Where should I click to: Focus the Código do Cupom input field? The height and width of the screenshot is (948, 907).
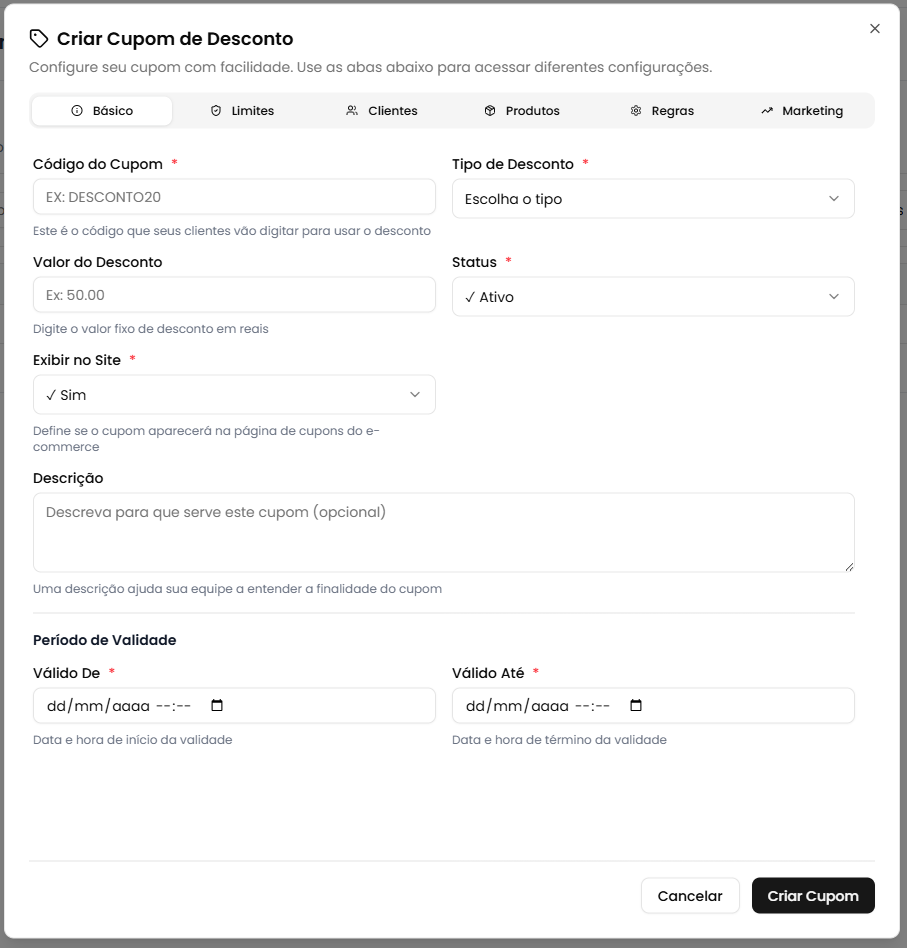(234, 197)
